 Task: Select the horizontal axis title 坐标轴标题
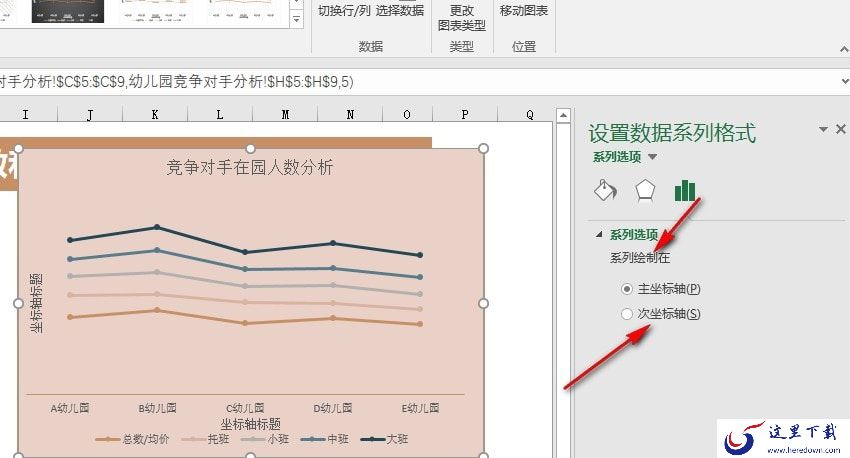[x=250, y=423]
